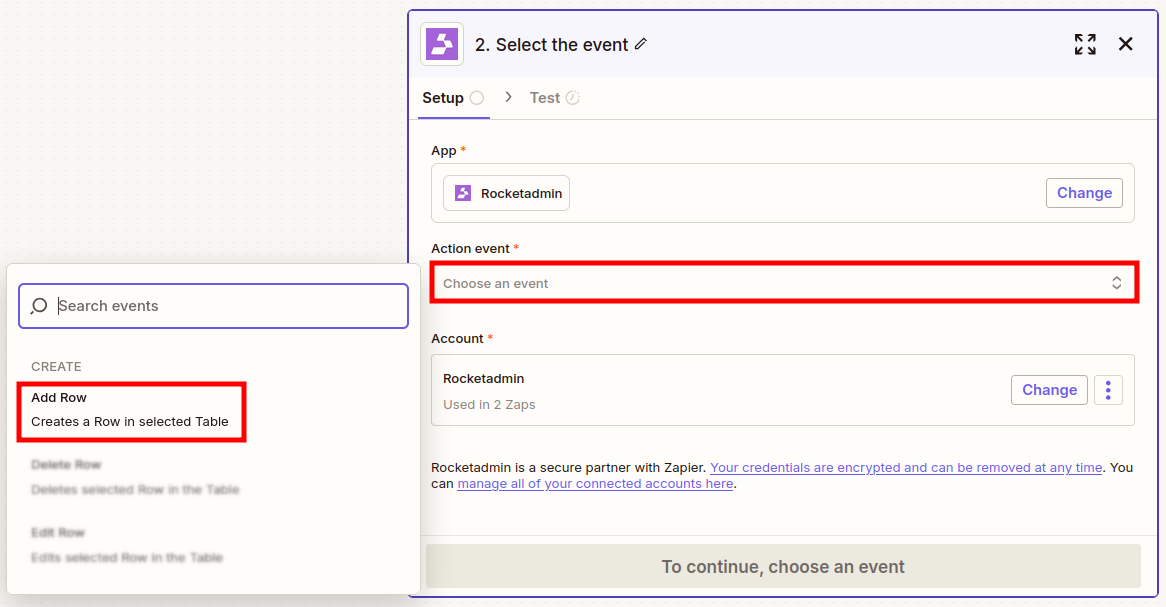This screenshot has height=607, width=1166.
Task: Select the Edit Row event option
Action: [126, 545]
